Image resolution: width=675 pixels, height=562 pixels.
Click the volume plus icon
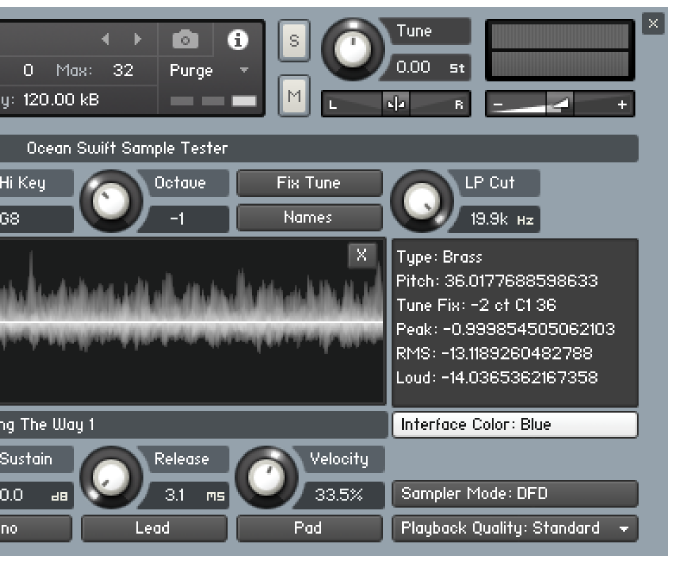tap(622, 104)
